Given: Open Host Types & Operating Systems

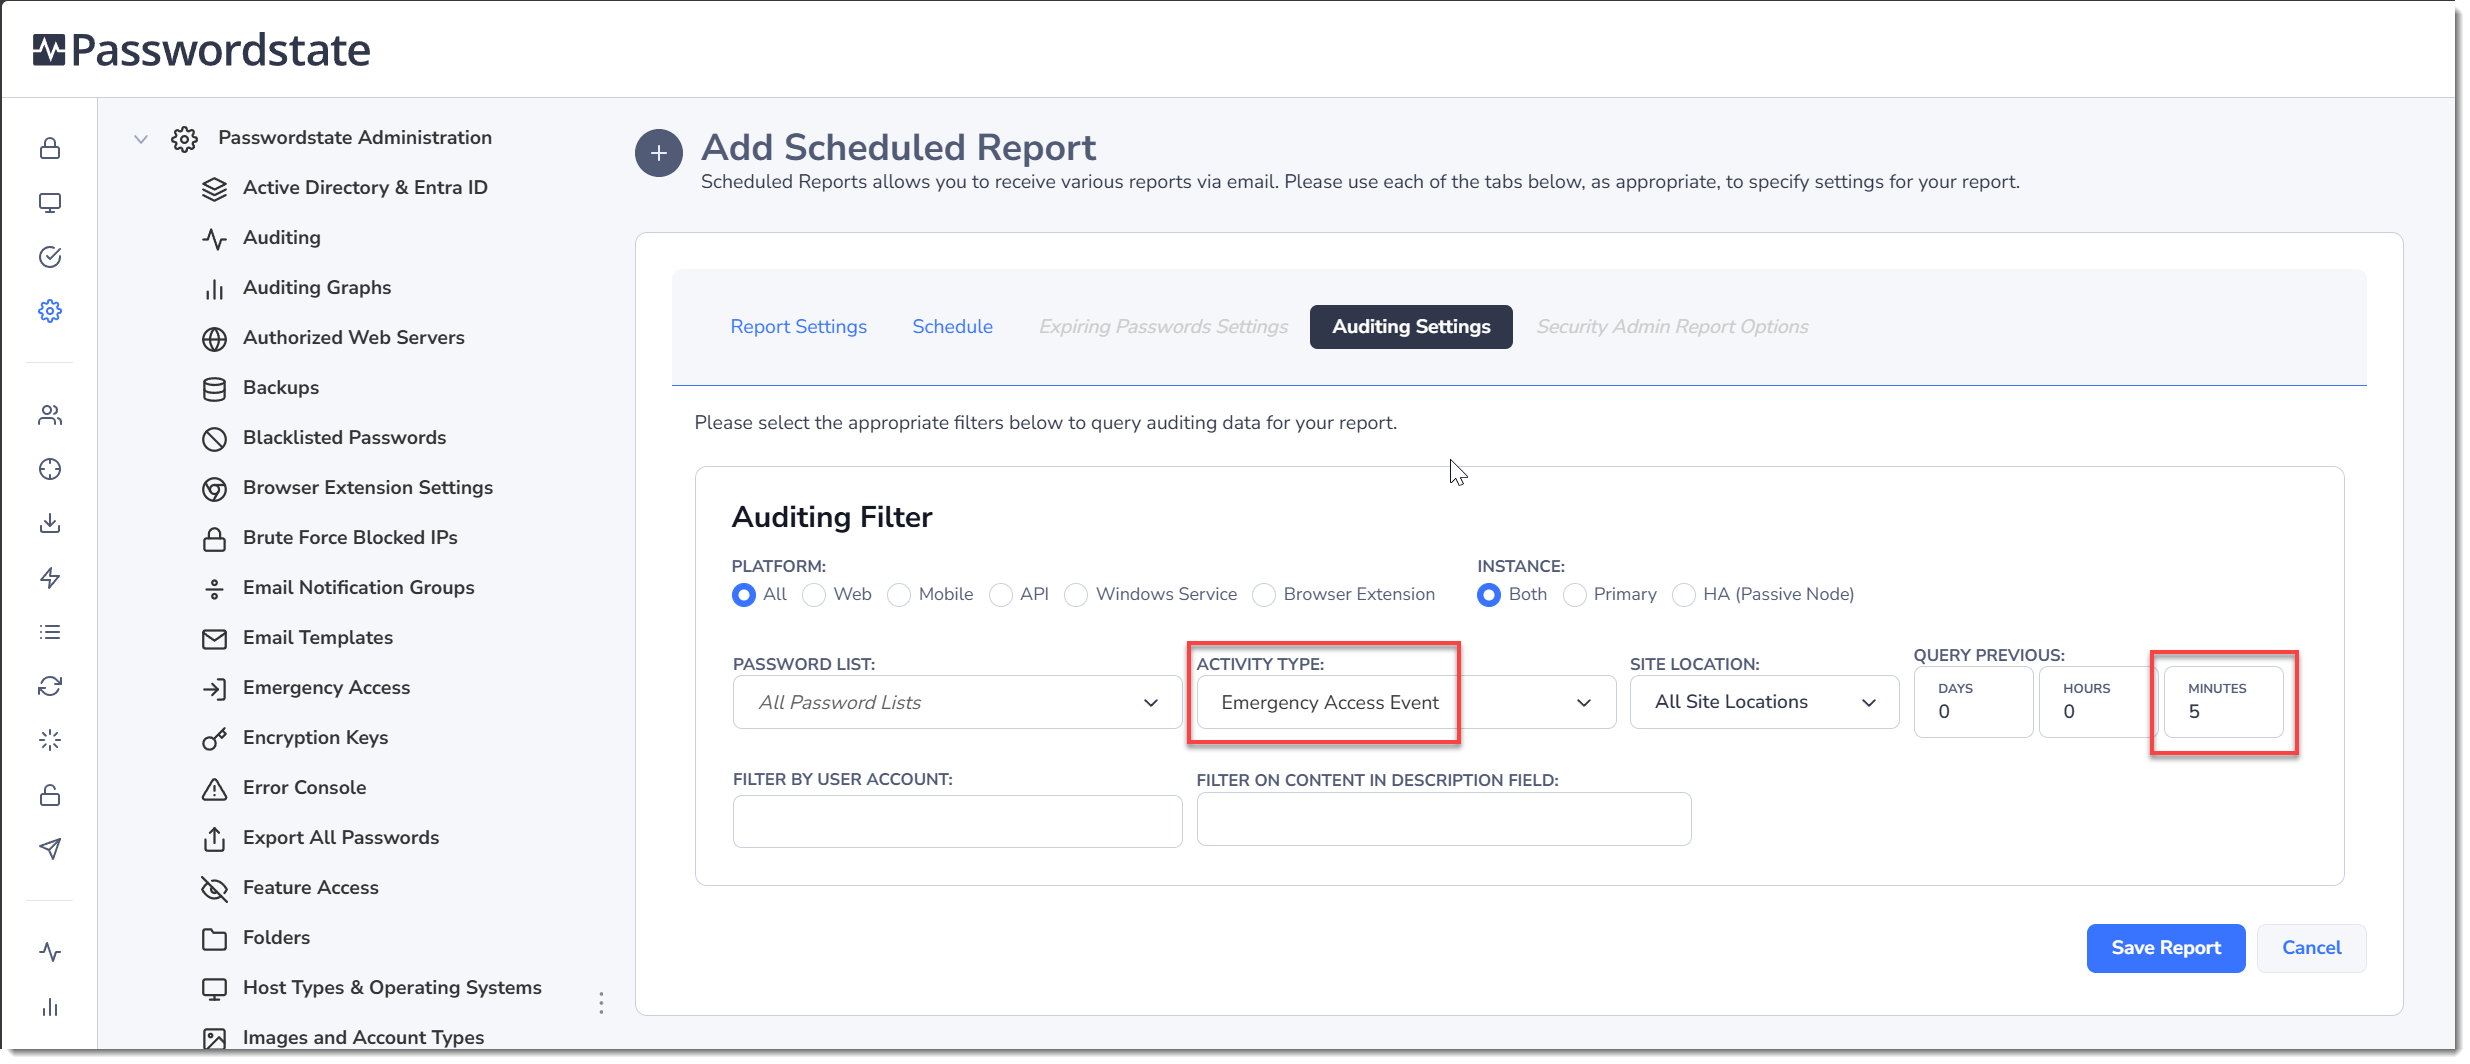Looking at the screenshot, I should coord(392,988).
